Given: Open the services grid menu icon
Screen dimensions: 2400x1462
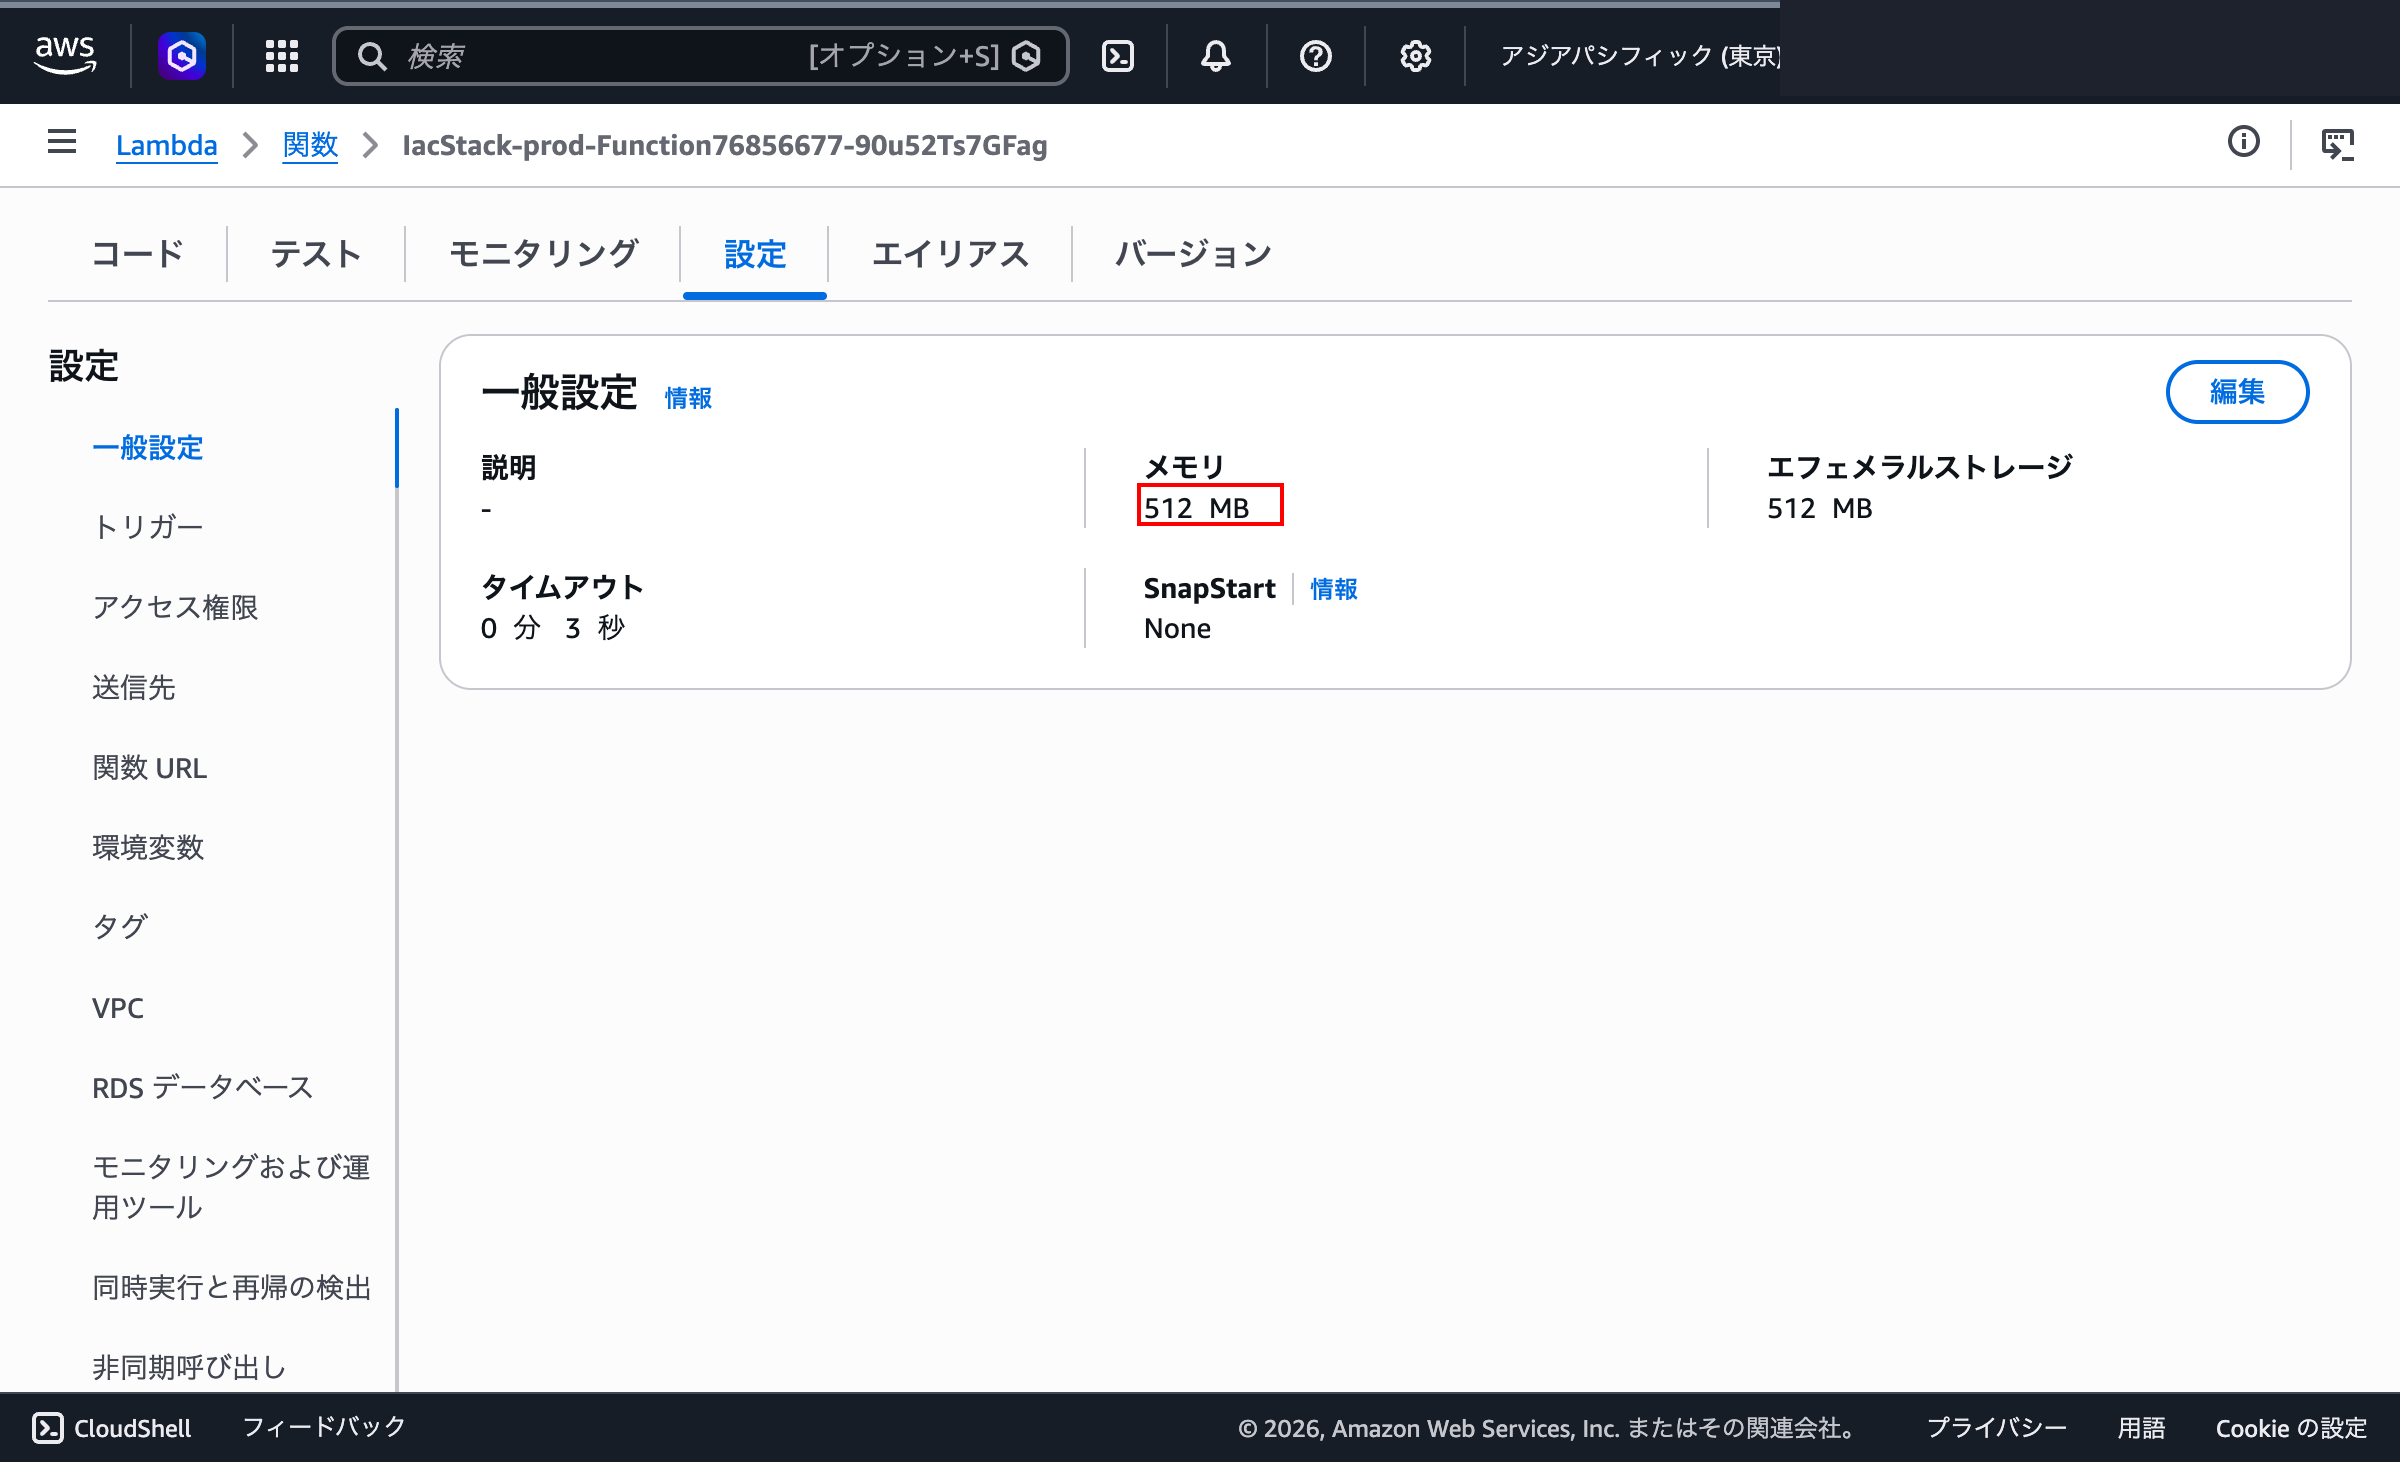Looking at the screenshot, I should coord(282,56).
